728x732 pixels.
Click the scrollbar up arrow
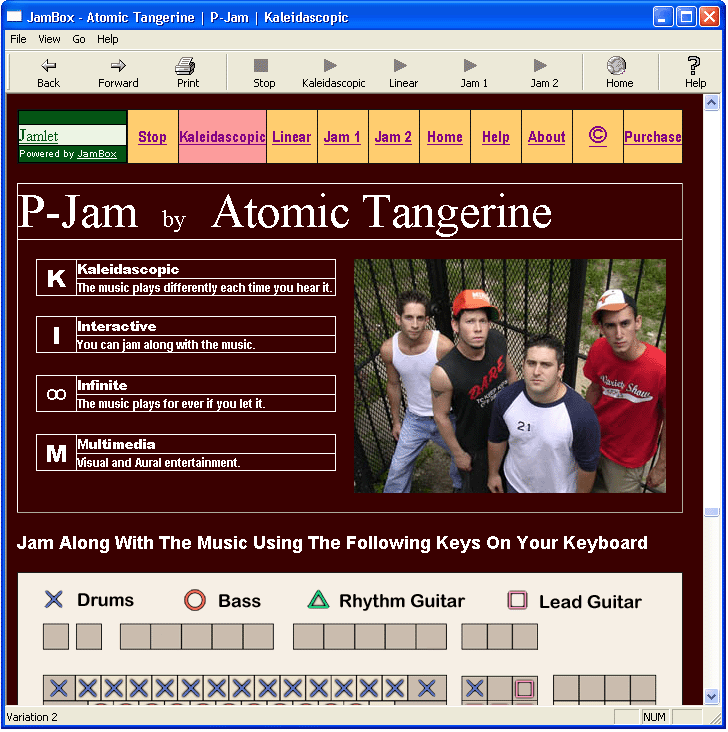click(711, 103)
